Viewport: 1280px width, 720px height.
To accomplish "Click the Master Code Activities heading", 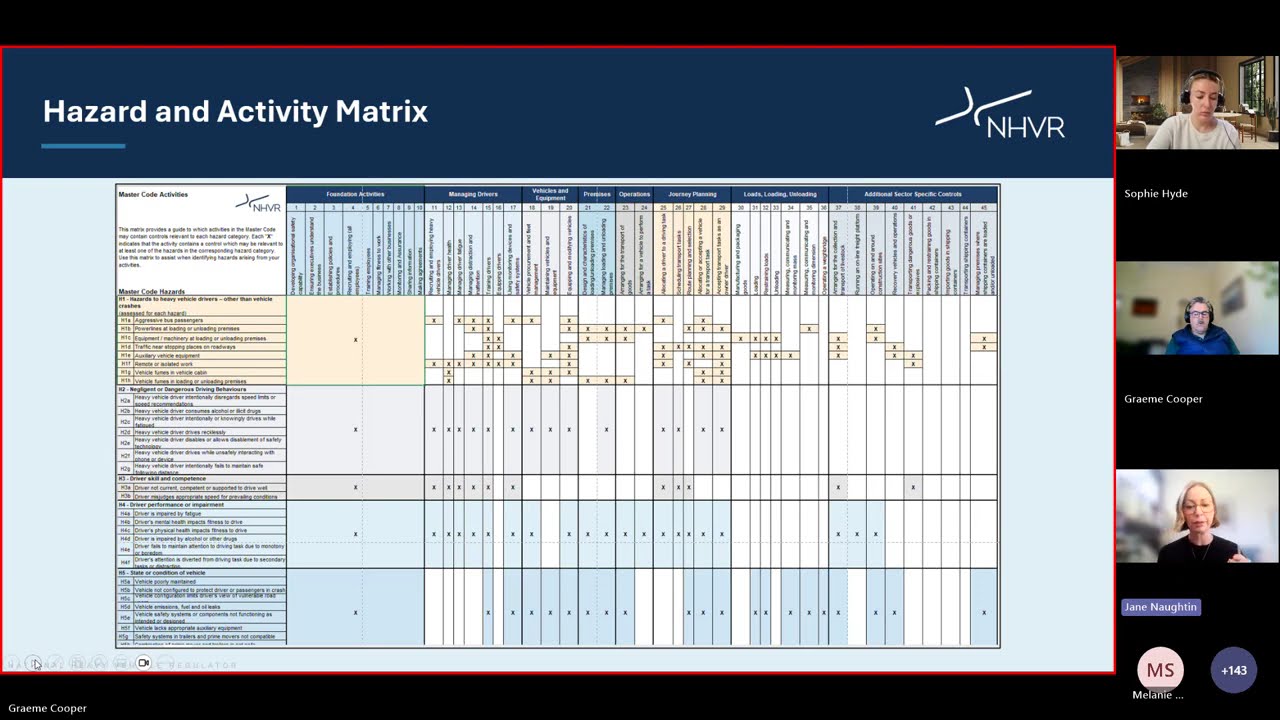I will coord(153,195).
